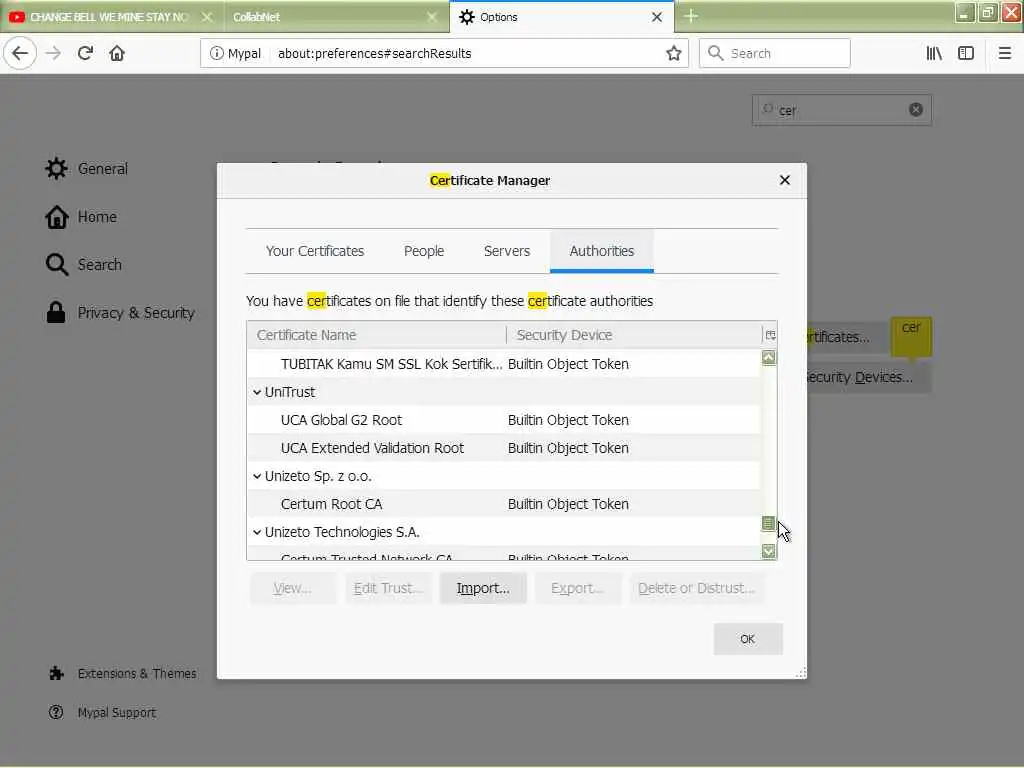The width and height of the screenshot is (1024, 768).
Task: Collapse the Unizeto Technologies S.A. group
Action: point(257,533)
